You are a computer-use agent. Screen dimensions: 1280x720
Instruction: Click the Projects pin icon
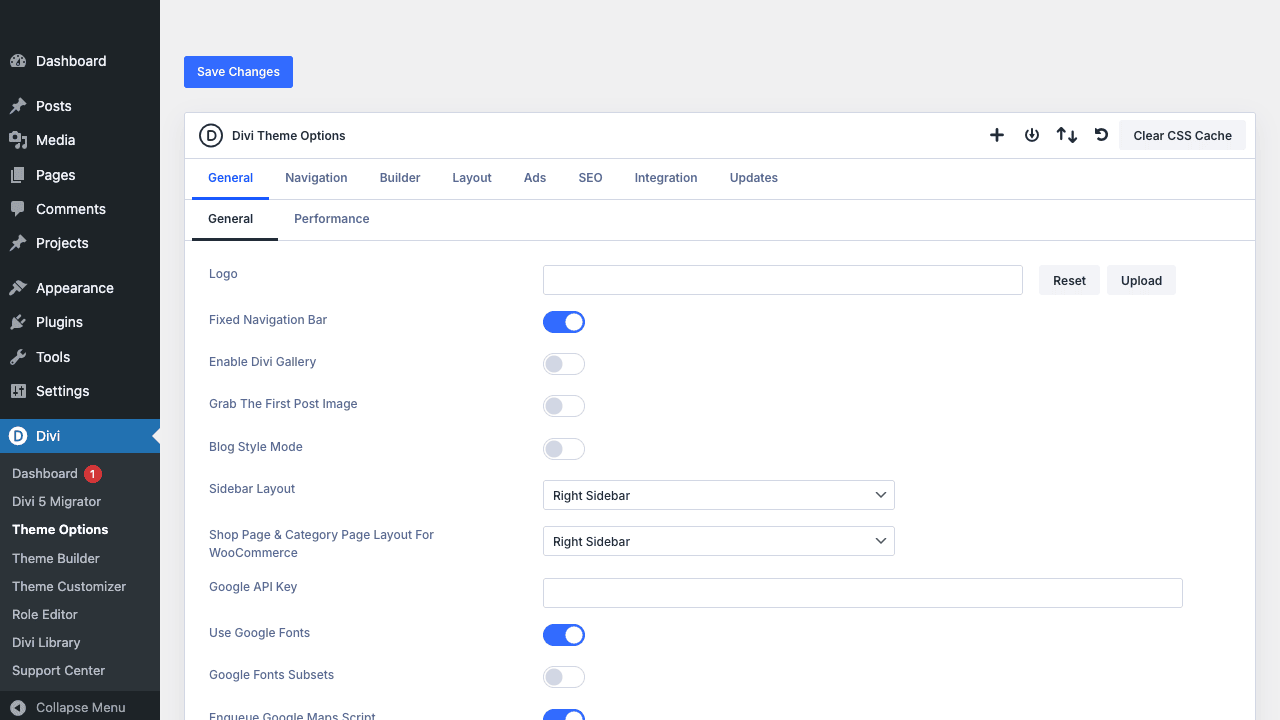tap(18, 243)
